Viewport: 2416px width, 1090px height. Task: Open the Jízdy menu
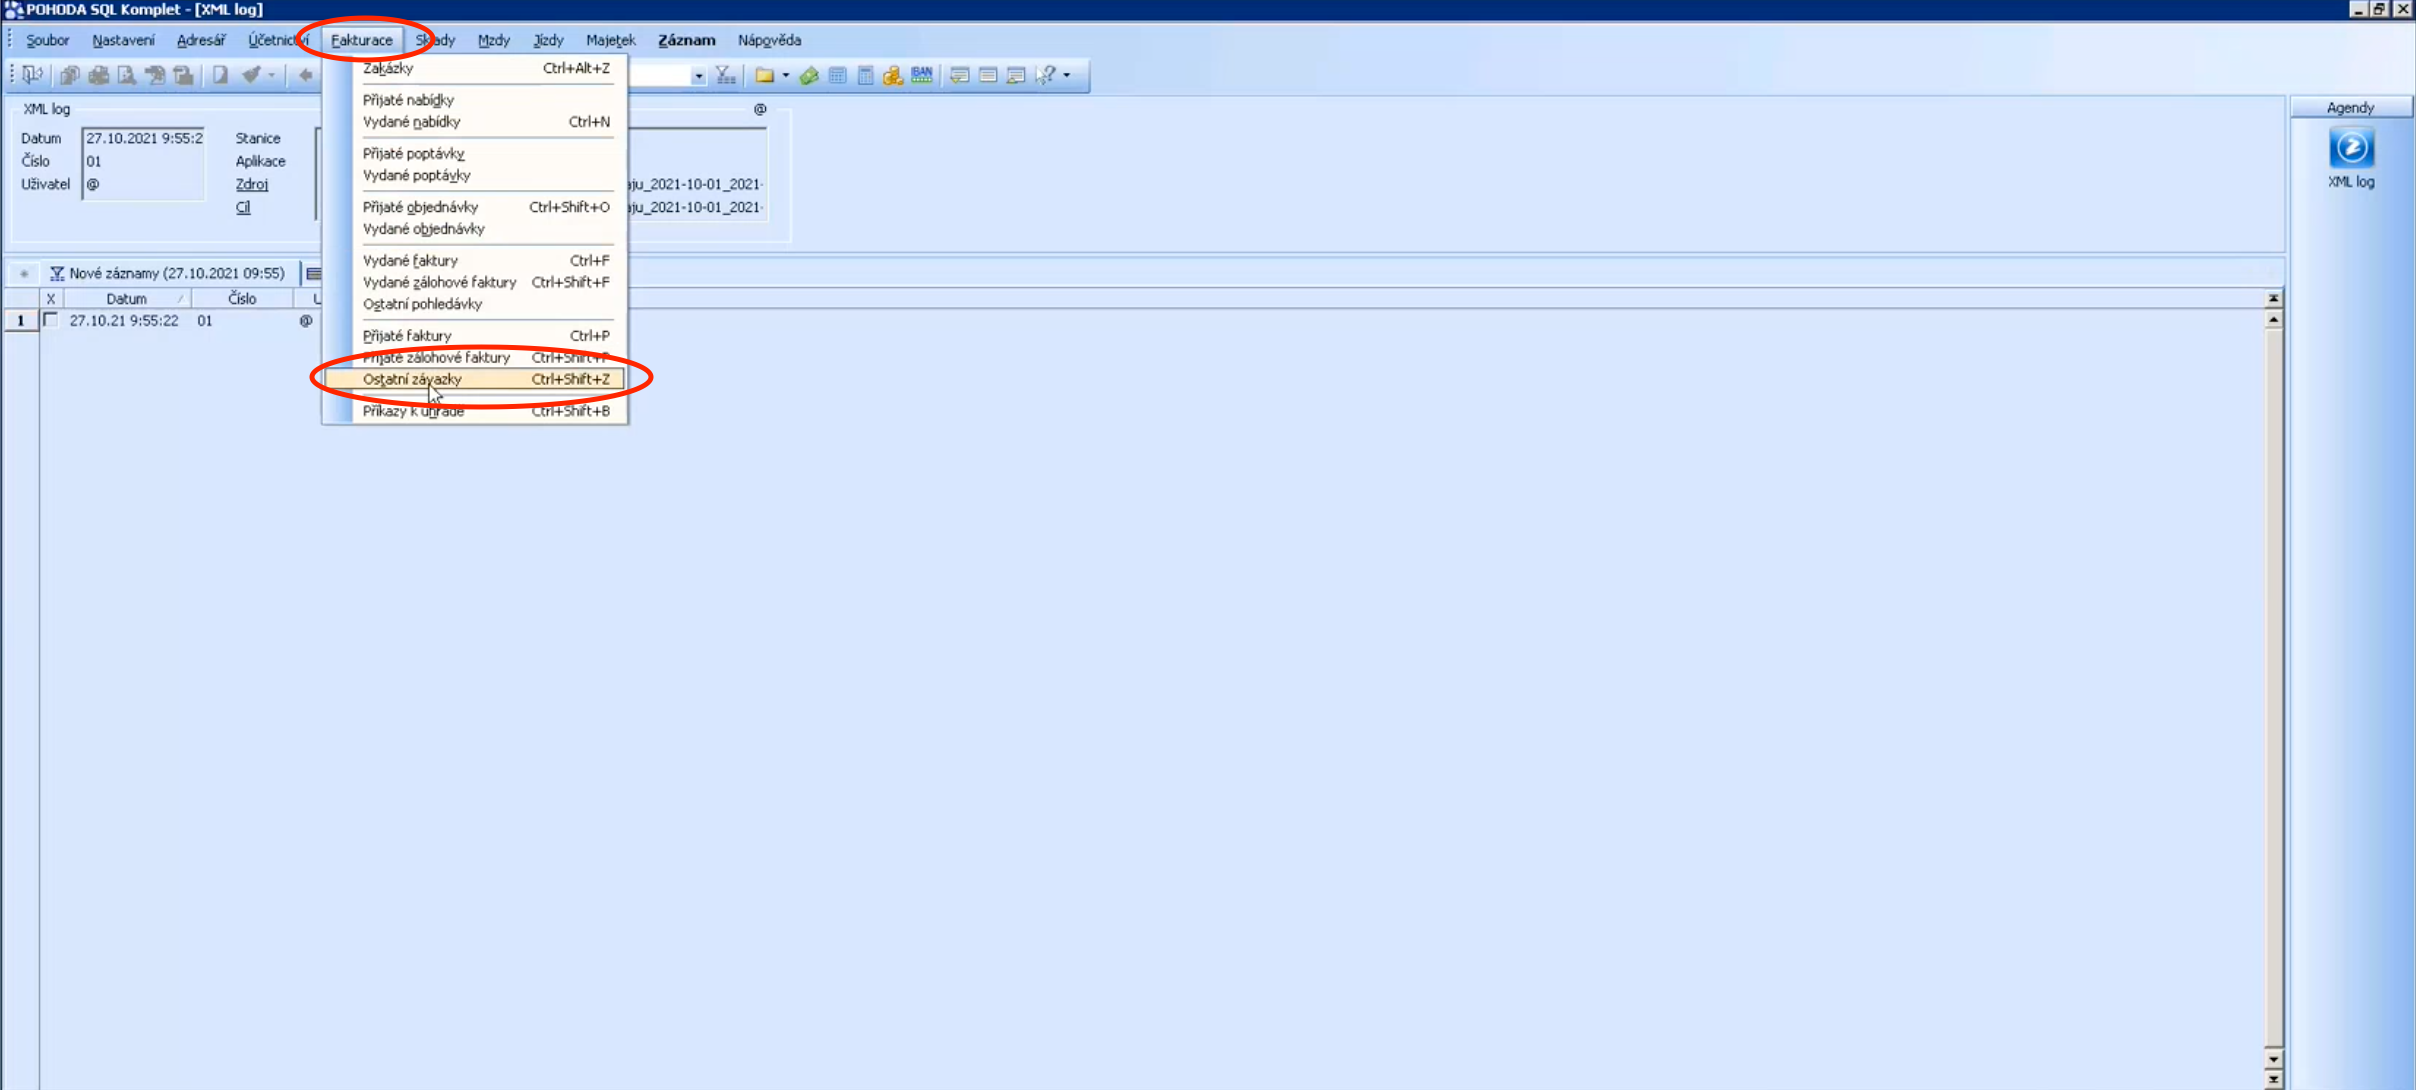point(548,40)
